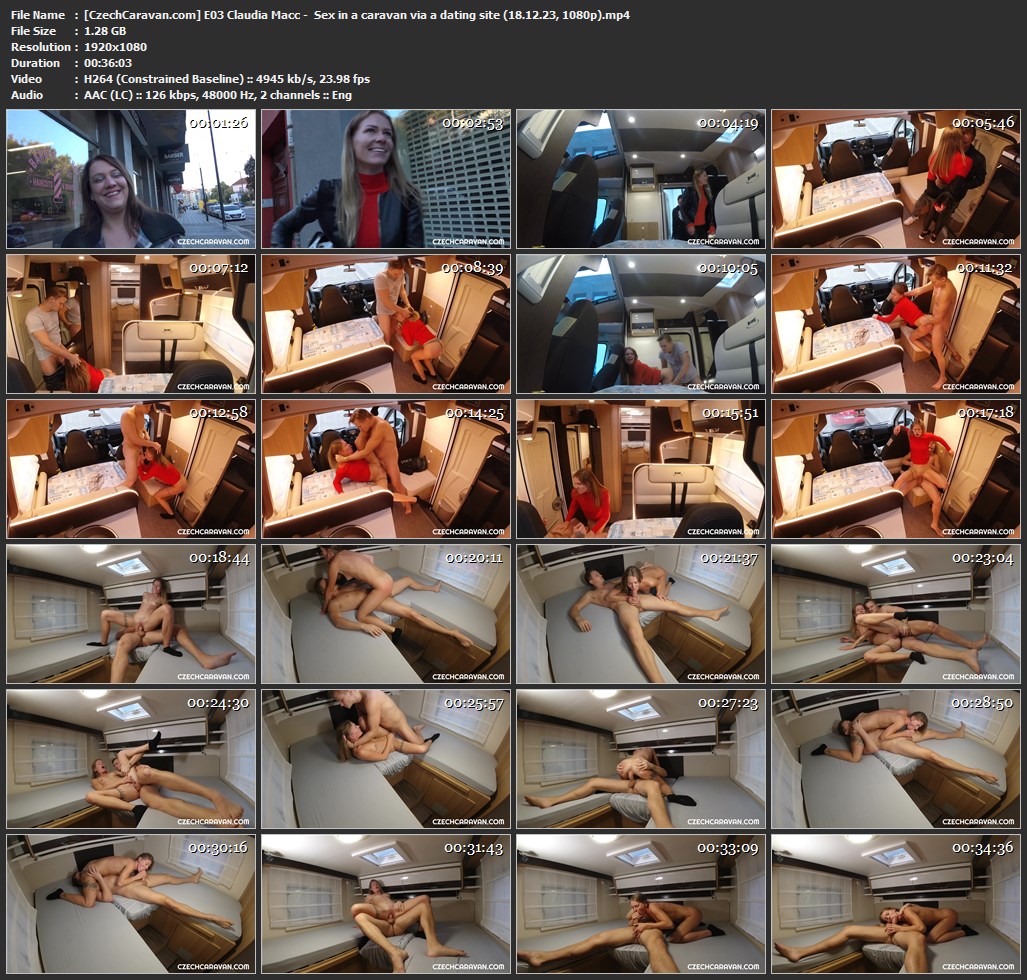
Task: Open the thumbnail timestamped 00:04:19
Action: point(641,179)
